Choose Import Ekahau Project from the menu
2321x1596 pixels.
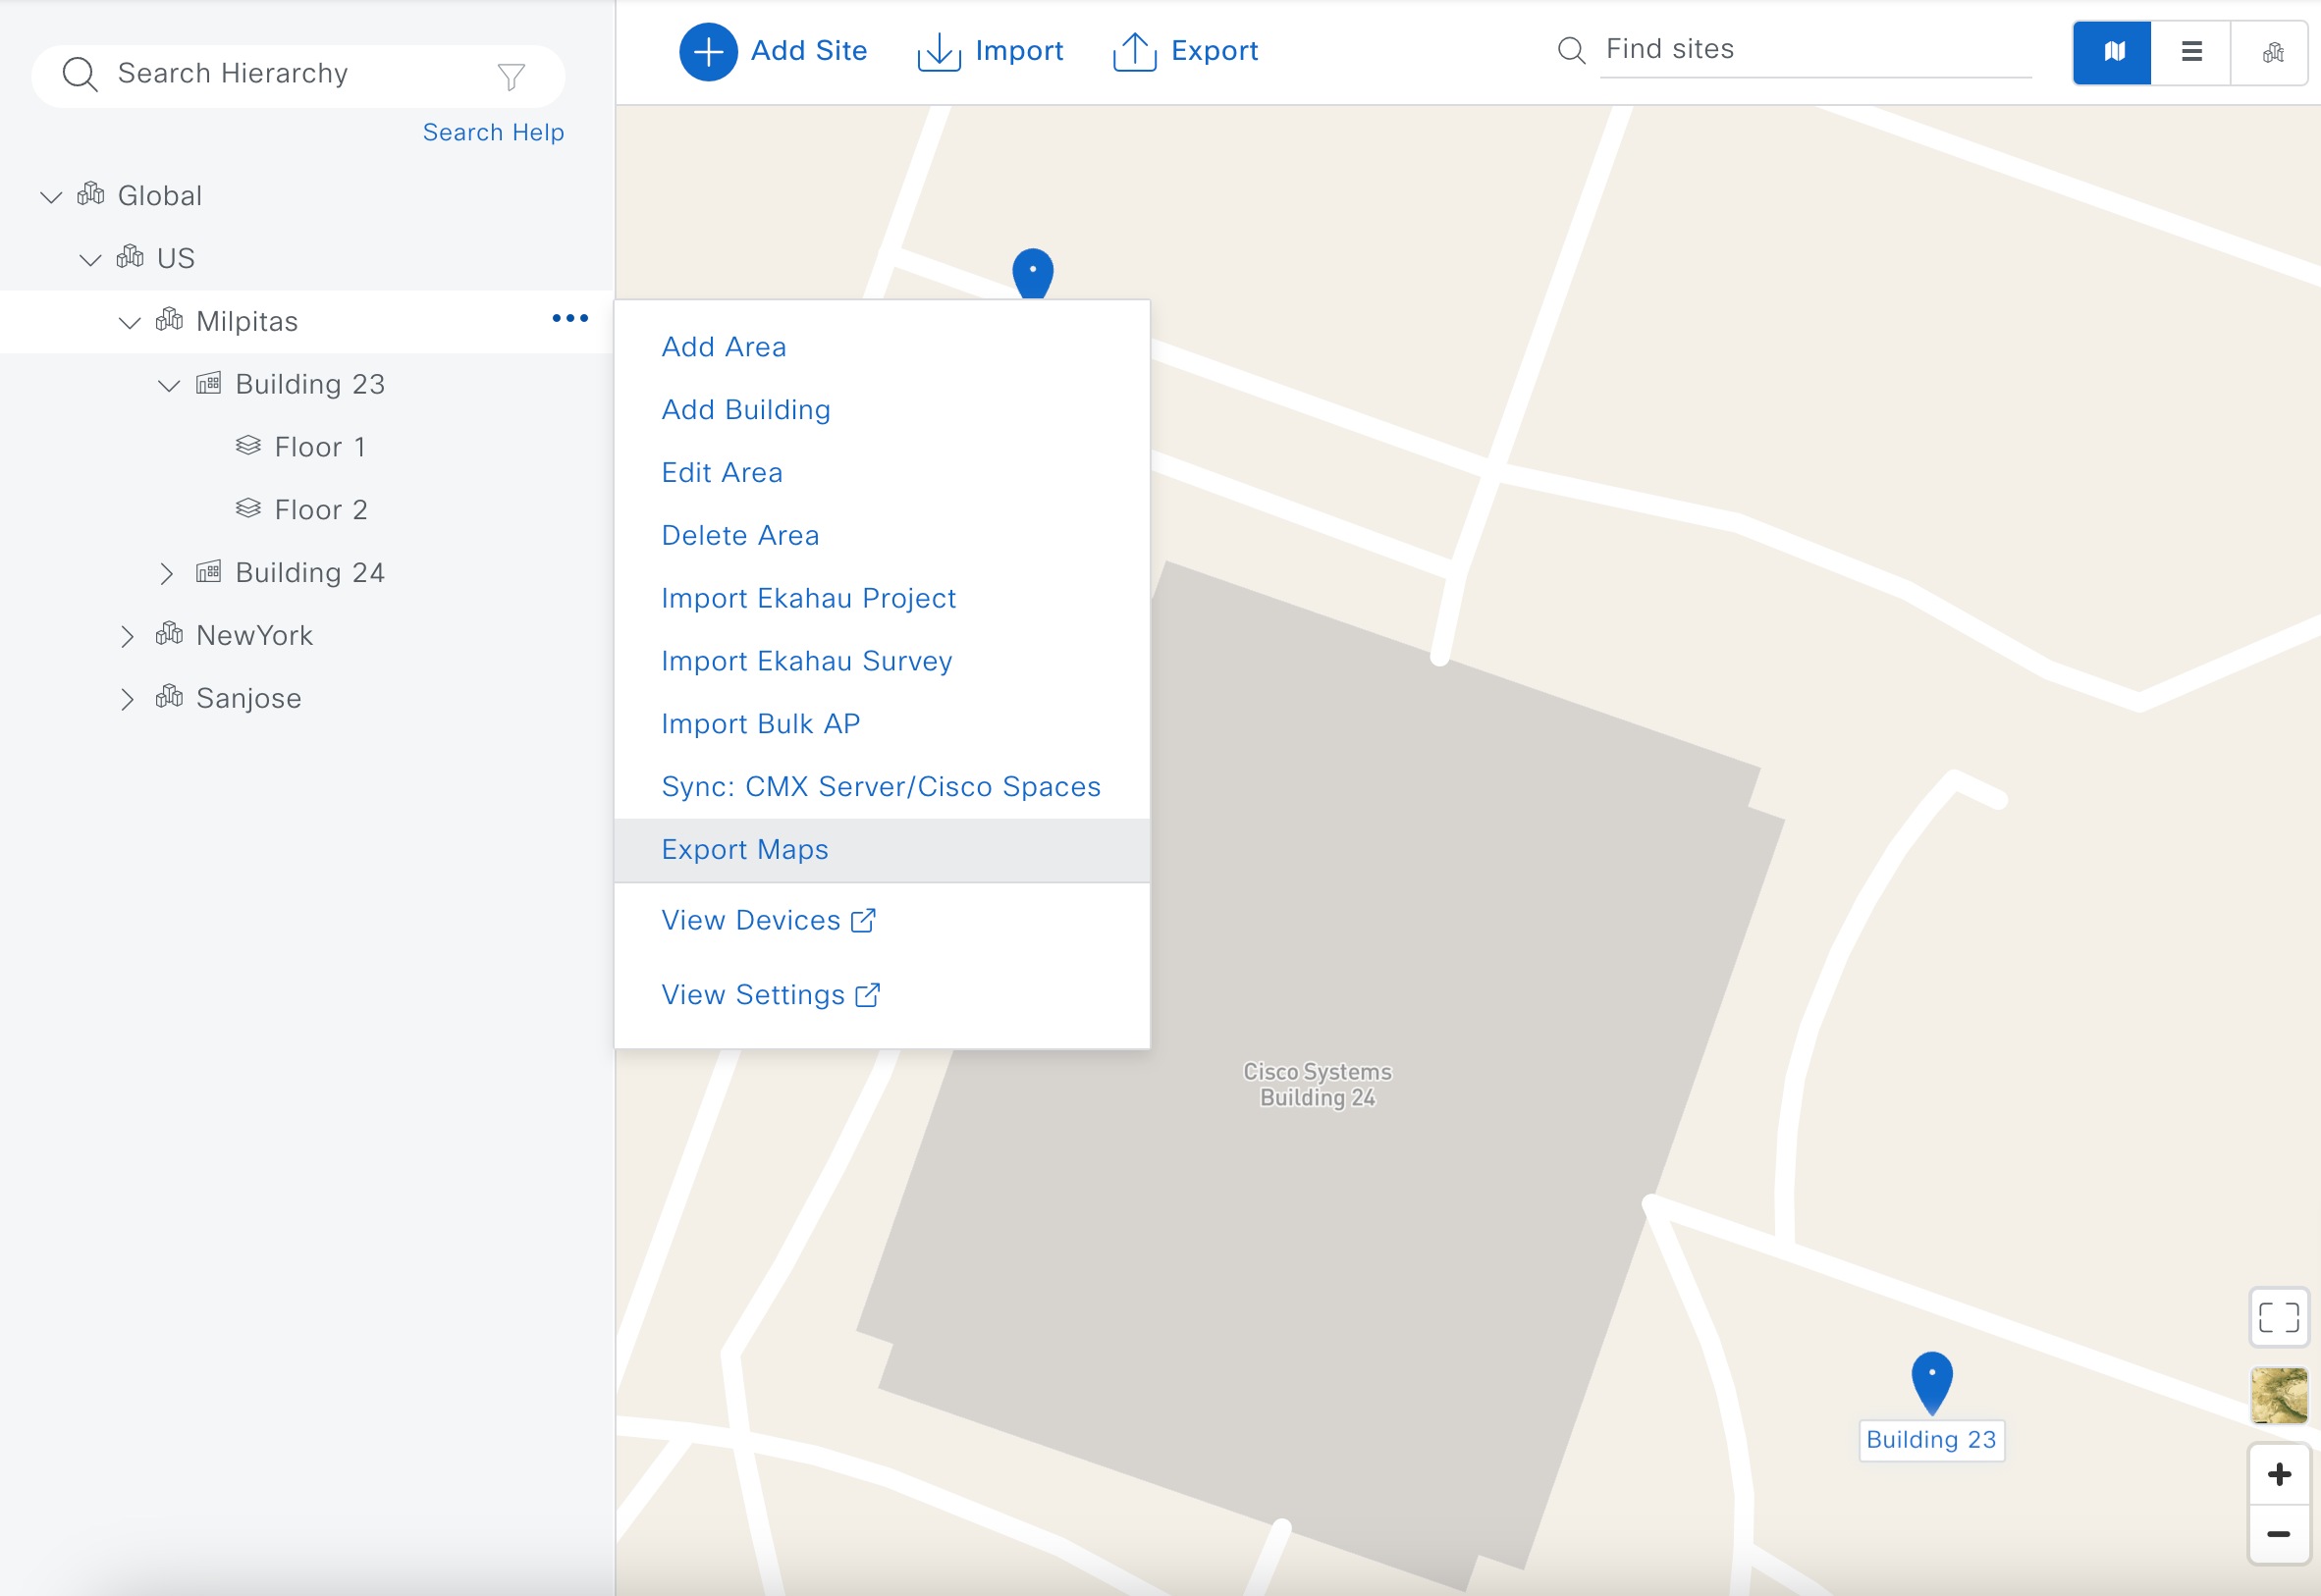[x=808, y=597]
